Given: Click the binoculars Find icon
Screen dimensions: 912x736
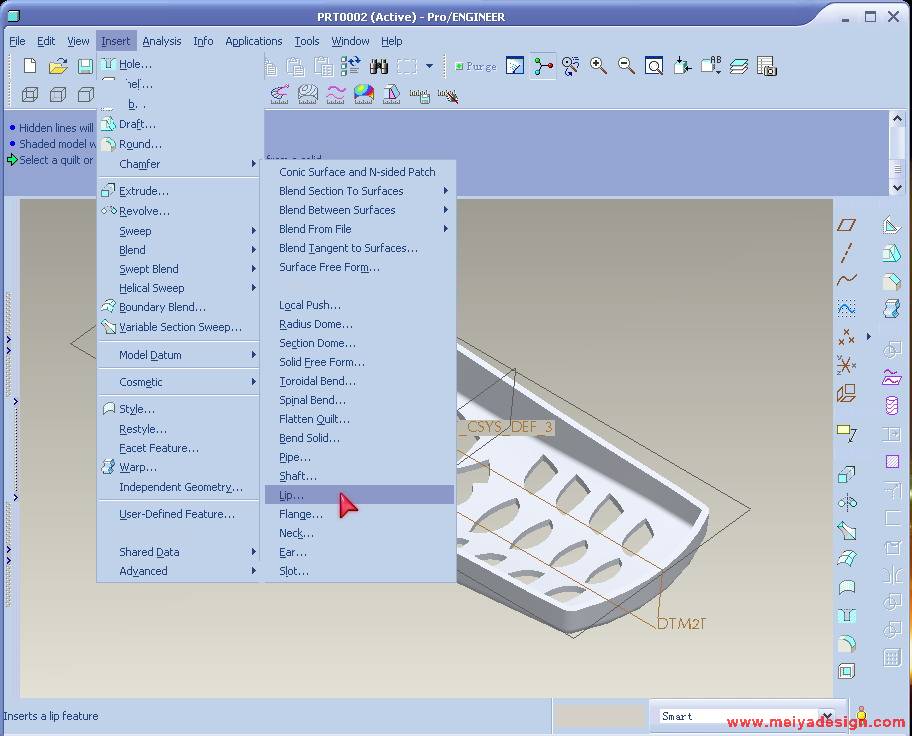Looking at the screenshot, I should [x=379, y=66].
